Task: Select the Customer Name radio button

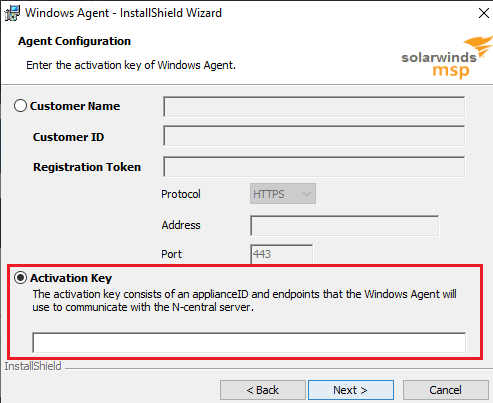Action: tap(20, 106)
